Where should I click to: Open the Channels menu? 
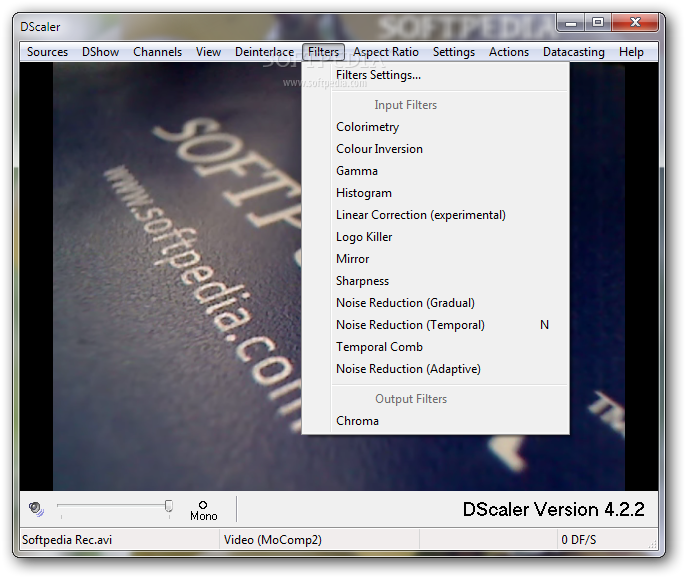tap(158, 52)
